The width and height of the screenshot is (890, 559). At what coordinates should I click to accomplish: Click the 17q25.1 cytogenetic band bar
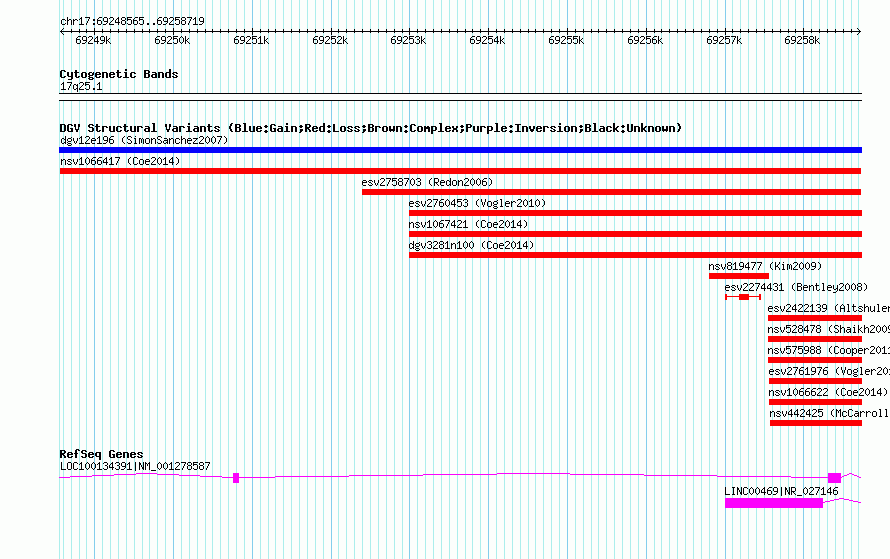pyautogui.click(x=460, y=97)
